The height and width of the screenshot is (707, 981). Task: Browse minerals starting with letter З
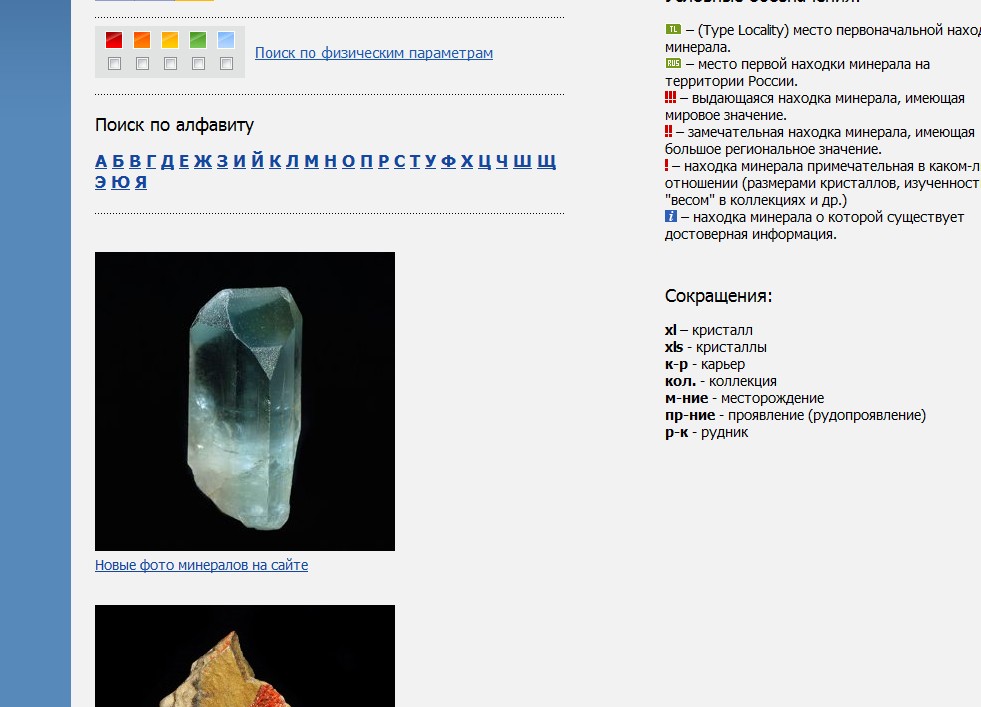click(223, 161)
